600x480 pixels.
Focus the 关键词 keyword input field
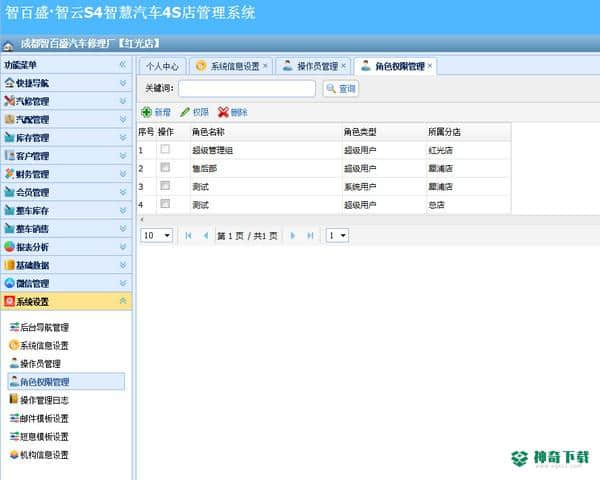click(x=247, y=89)
